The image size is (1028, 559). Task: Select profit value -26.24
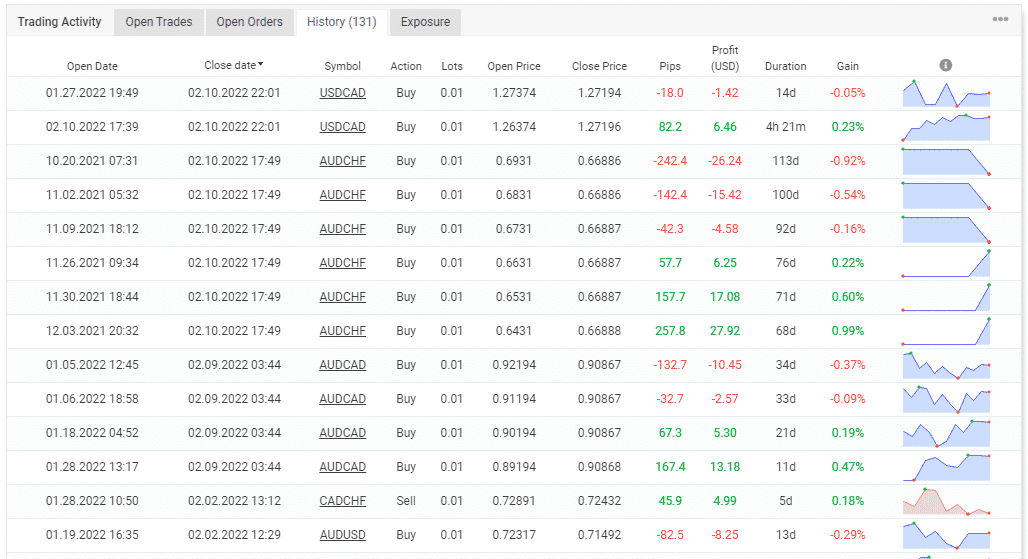(725, 161)
